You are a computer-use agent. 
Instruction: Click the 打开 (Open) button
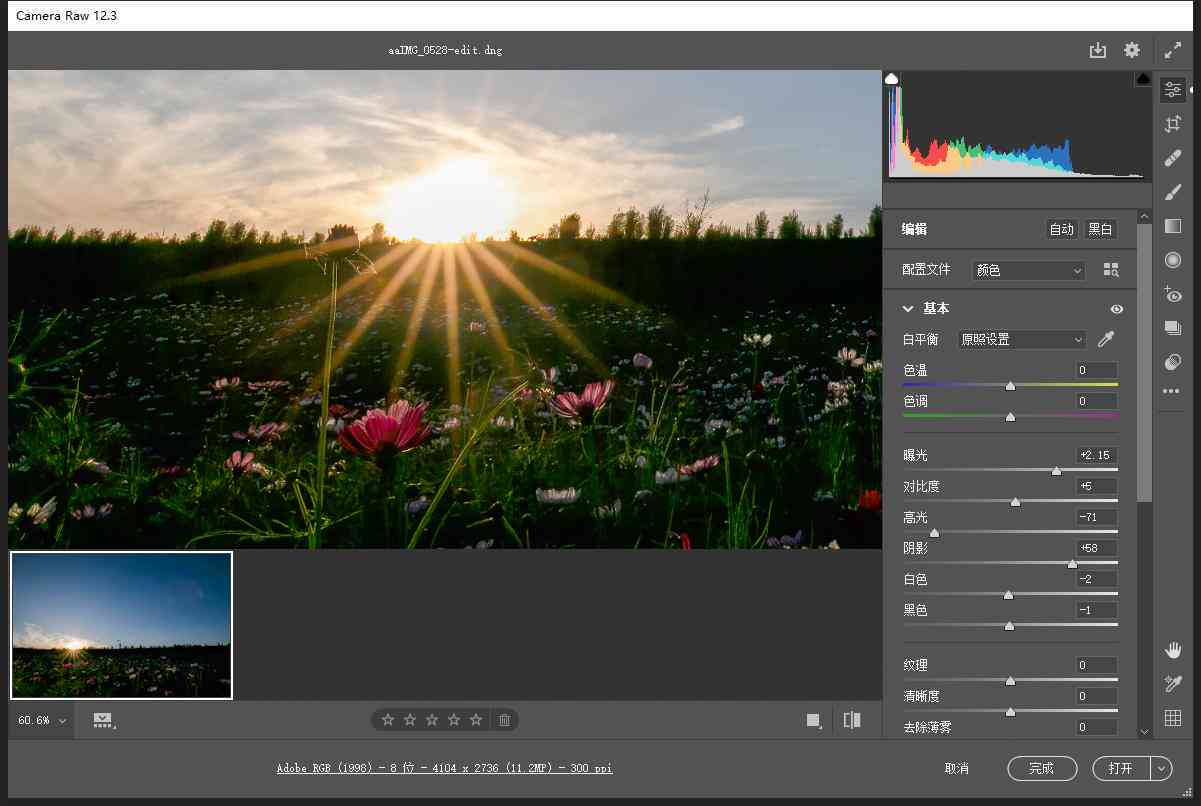pyautogui.click(x=1121, y=769)
